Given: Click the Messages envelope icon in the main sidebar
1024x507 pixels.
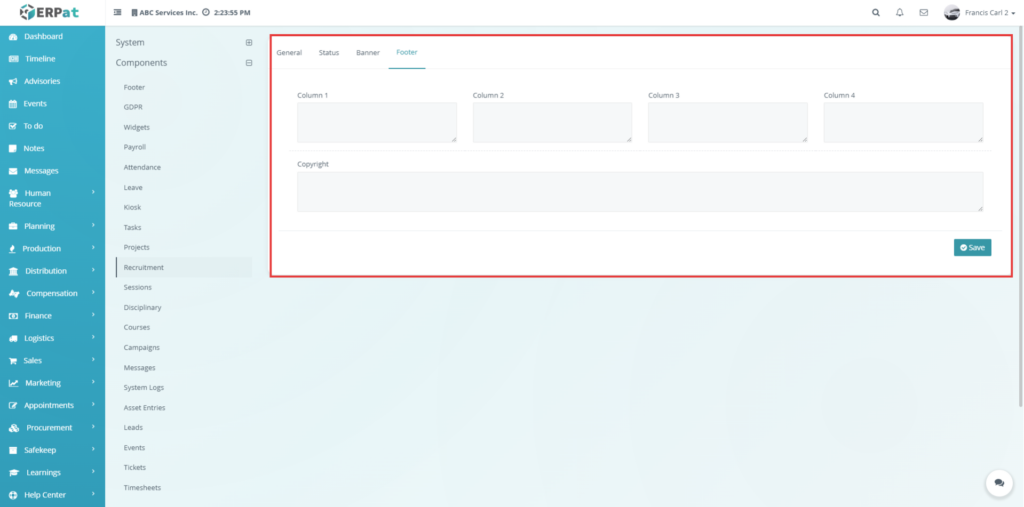Looking at the screenshot, I should pos(13,171).
